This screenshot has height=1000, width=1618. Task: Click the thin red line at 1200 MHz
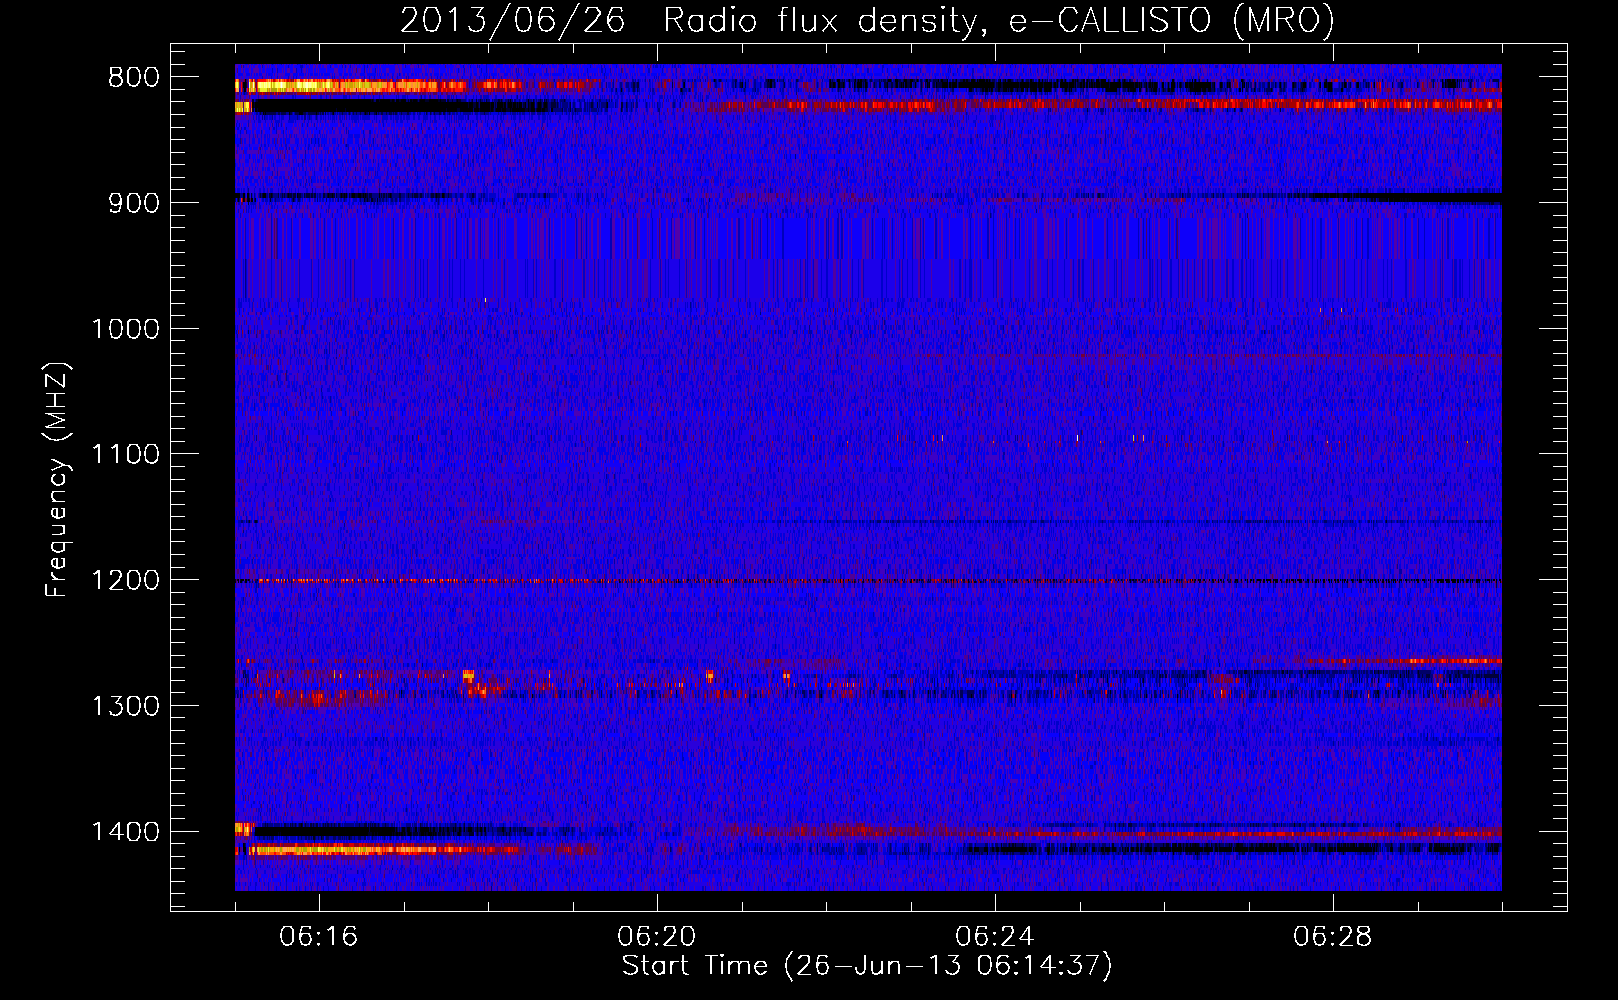click(868, 581)
